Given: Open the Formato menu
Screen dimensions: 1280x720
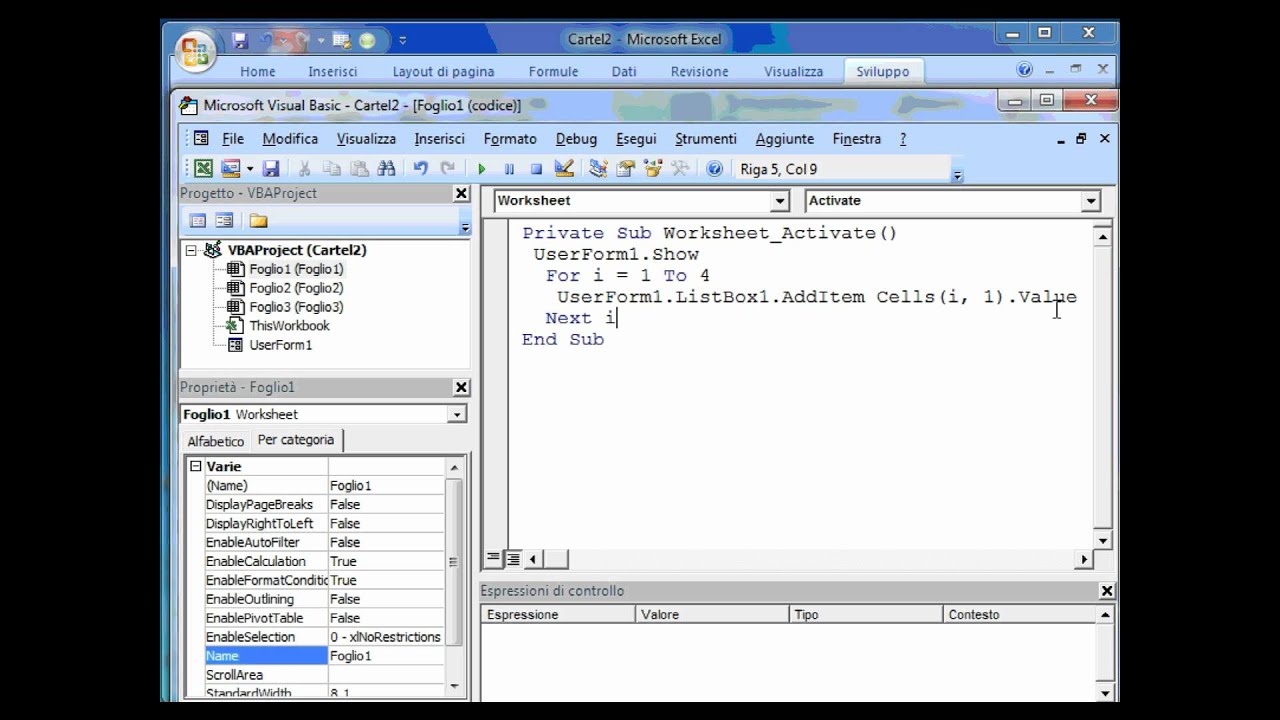Looking at the screenshot, I should click(x=510, y=139).
